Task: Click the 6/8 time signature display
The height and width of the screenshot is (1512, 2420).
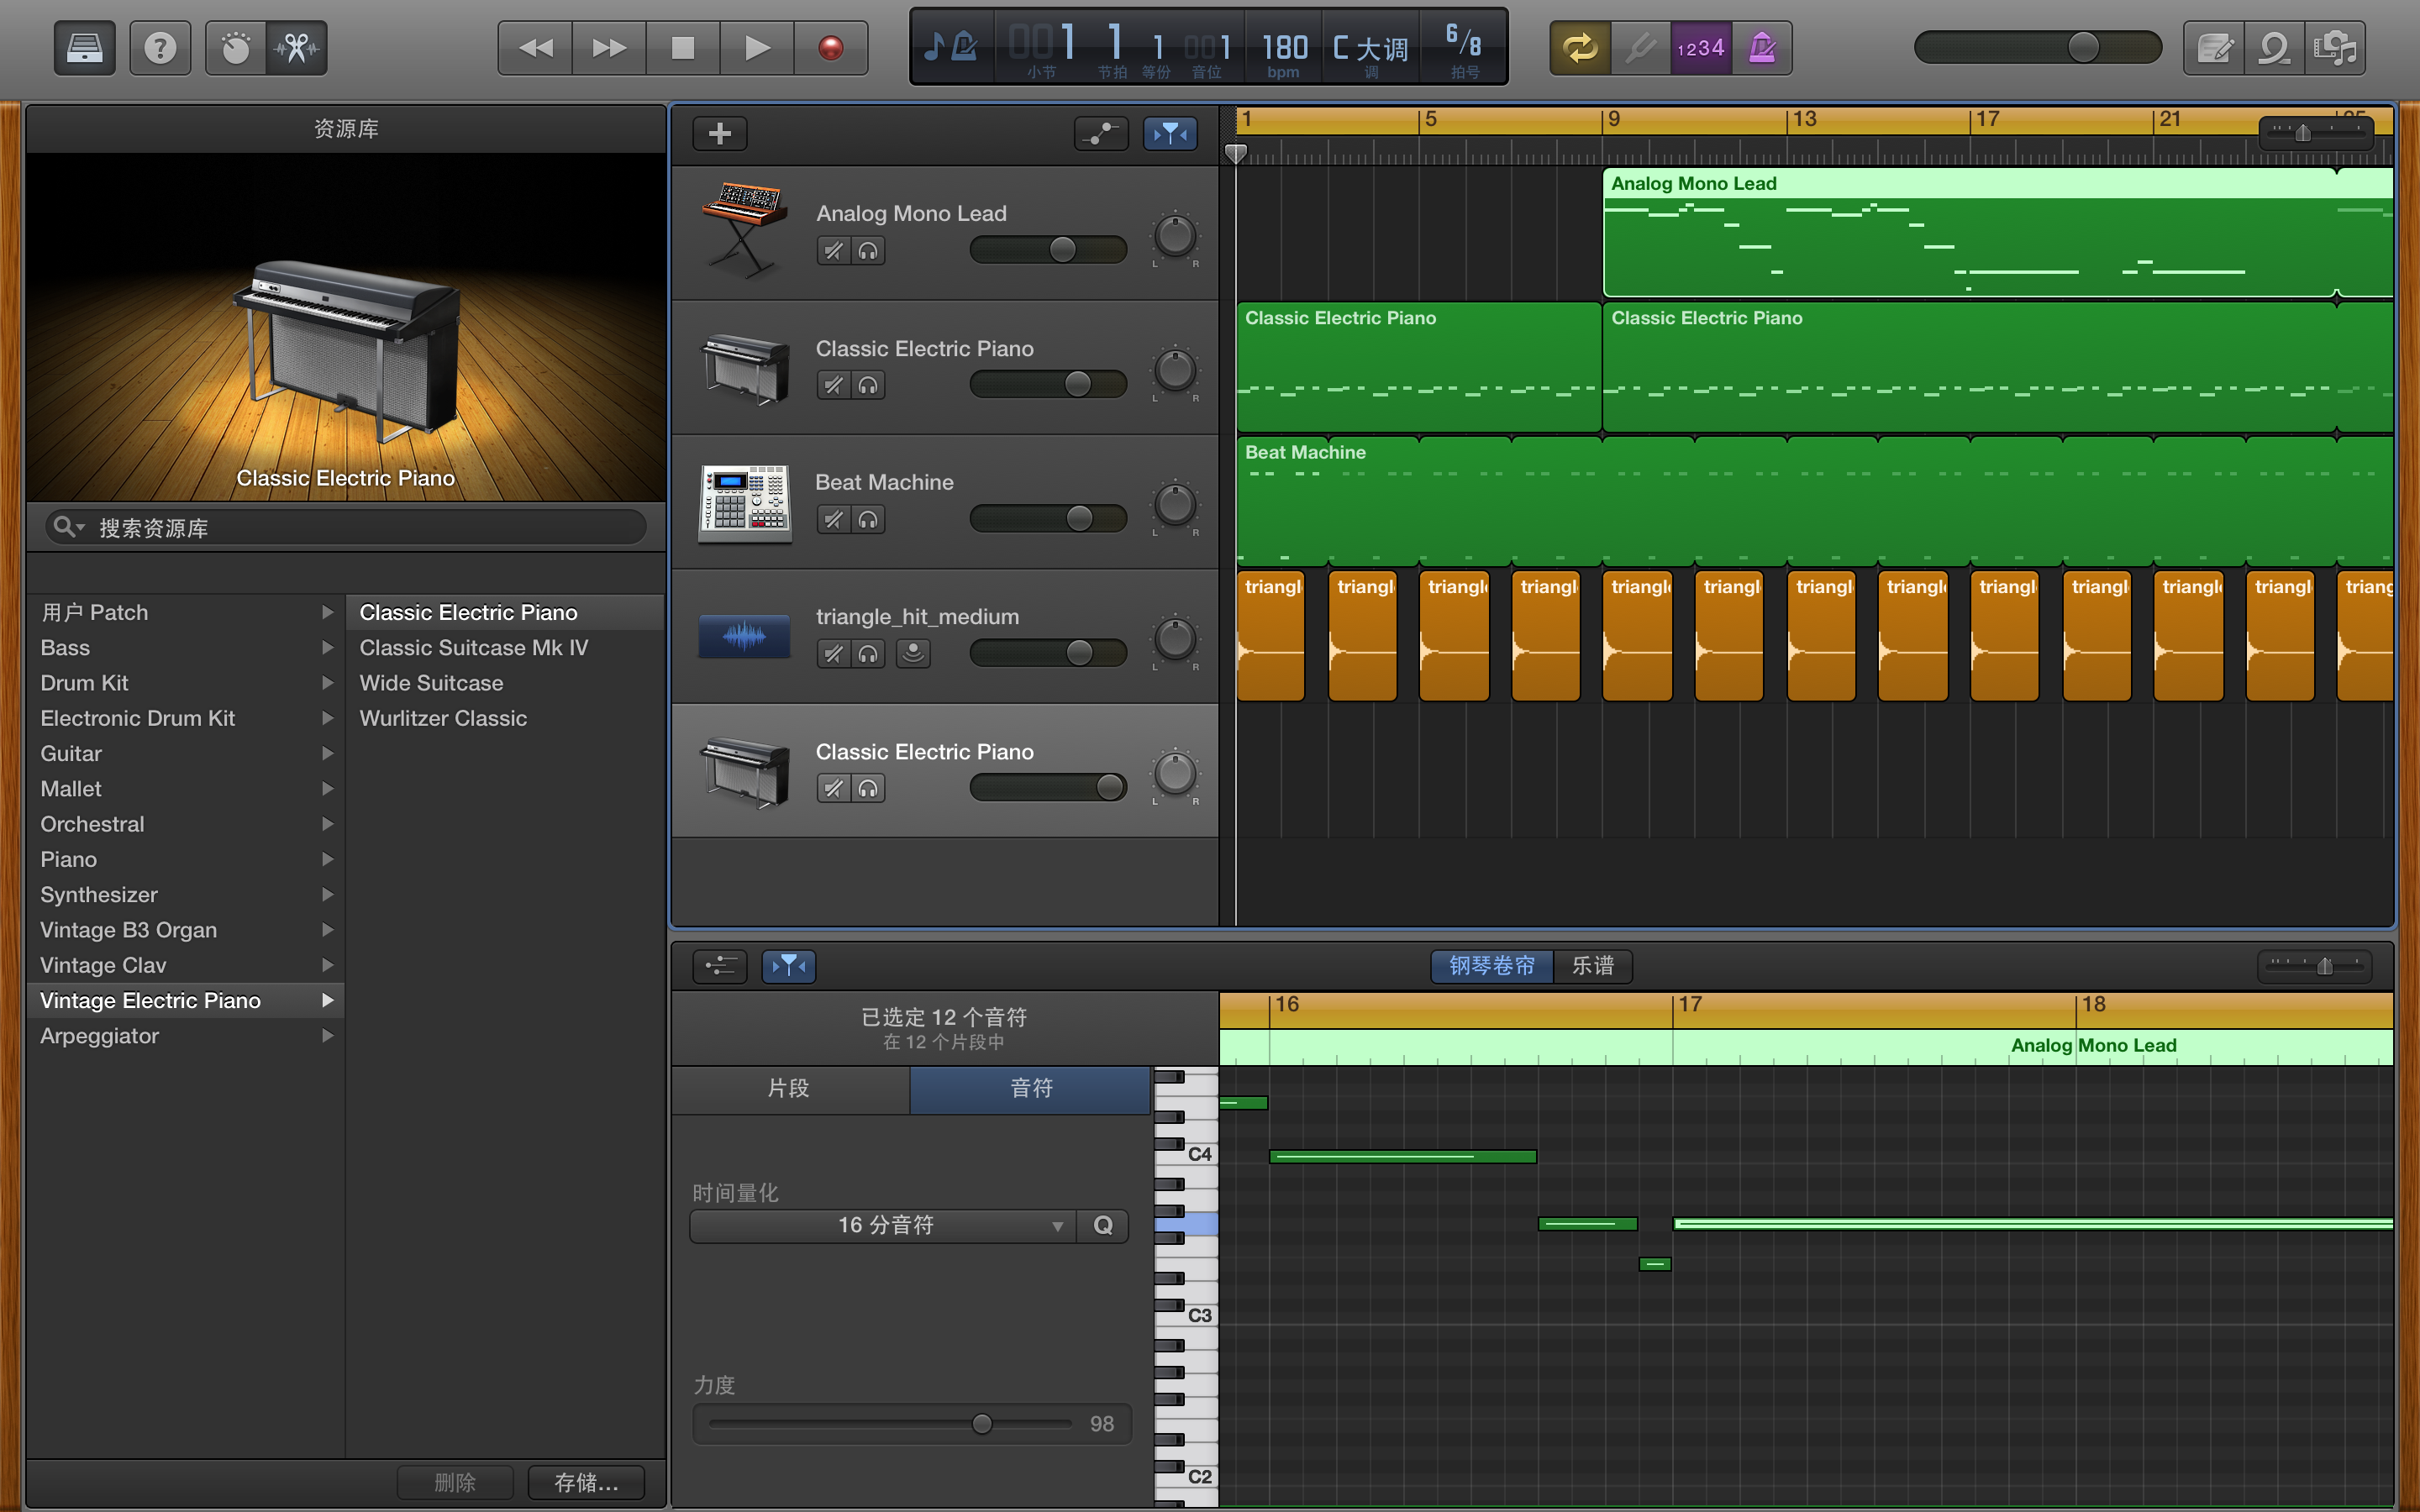Action: coord(1464,47)
